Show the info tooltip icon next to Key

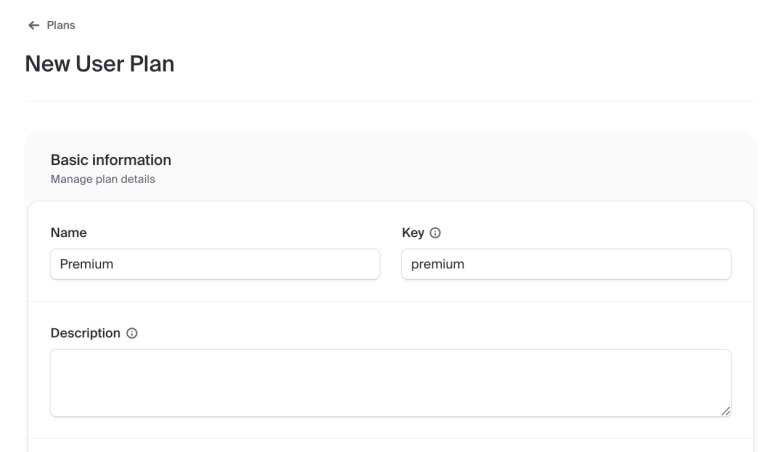point(435,233)
